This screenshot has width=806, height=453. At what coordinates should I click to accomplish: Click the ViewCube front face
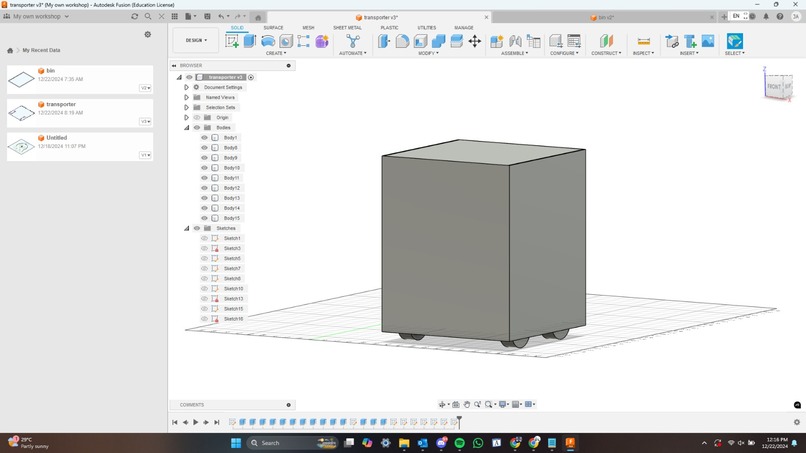pyautogui.click(x=774, y=86)
